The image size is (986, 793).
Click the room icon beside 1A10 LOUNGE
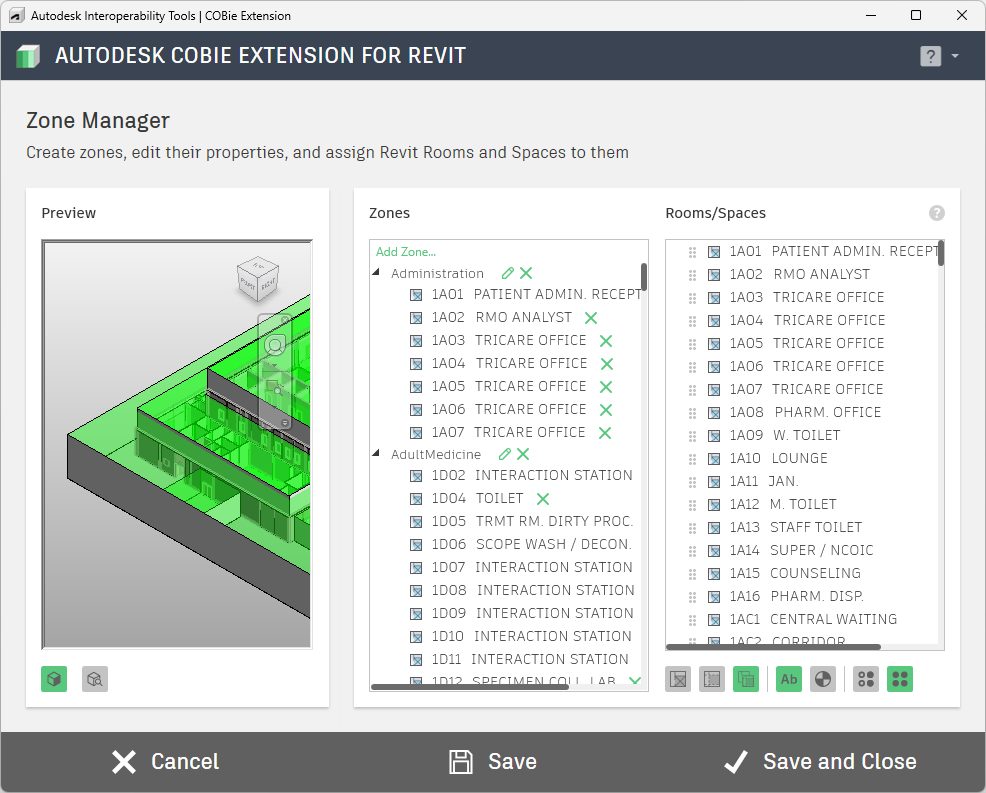pyautogui.click(x=714, y=459)
